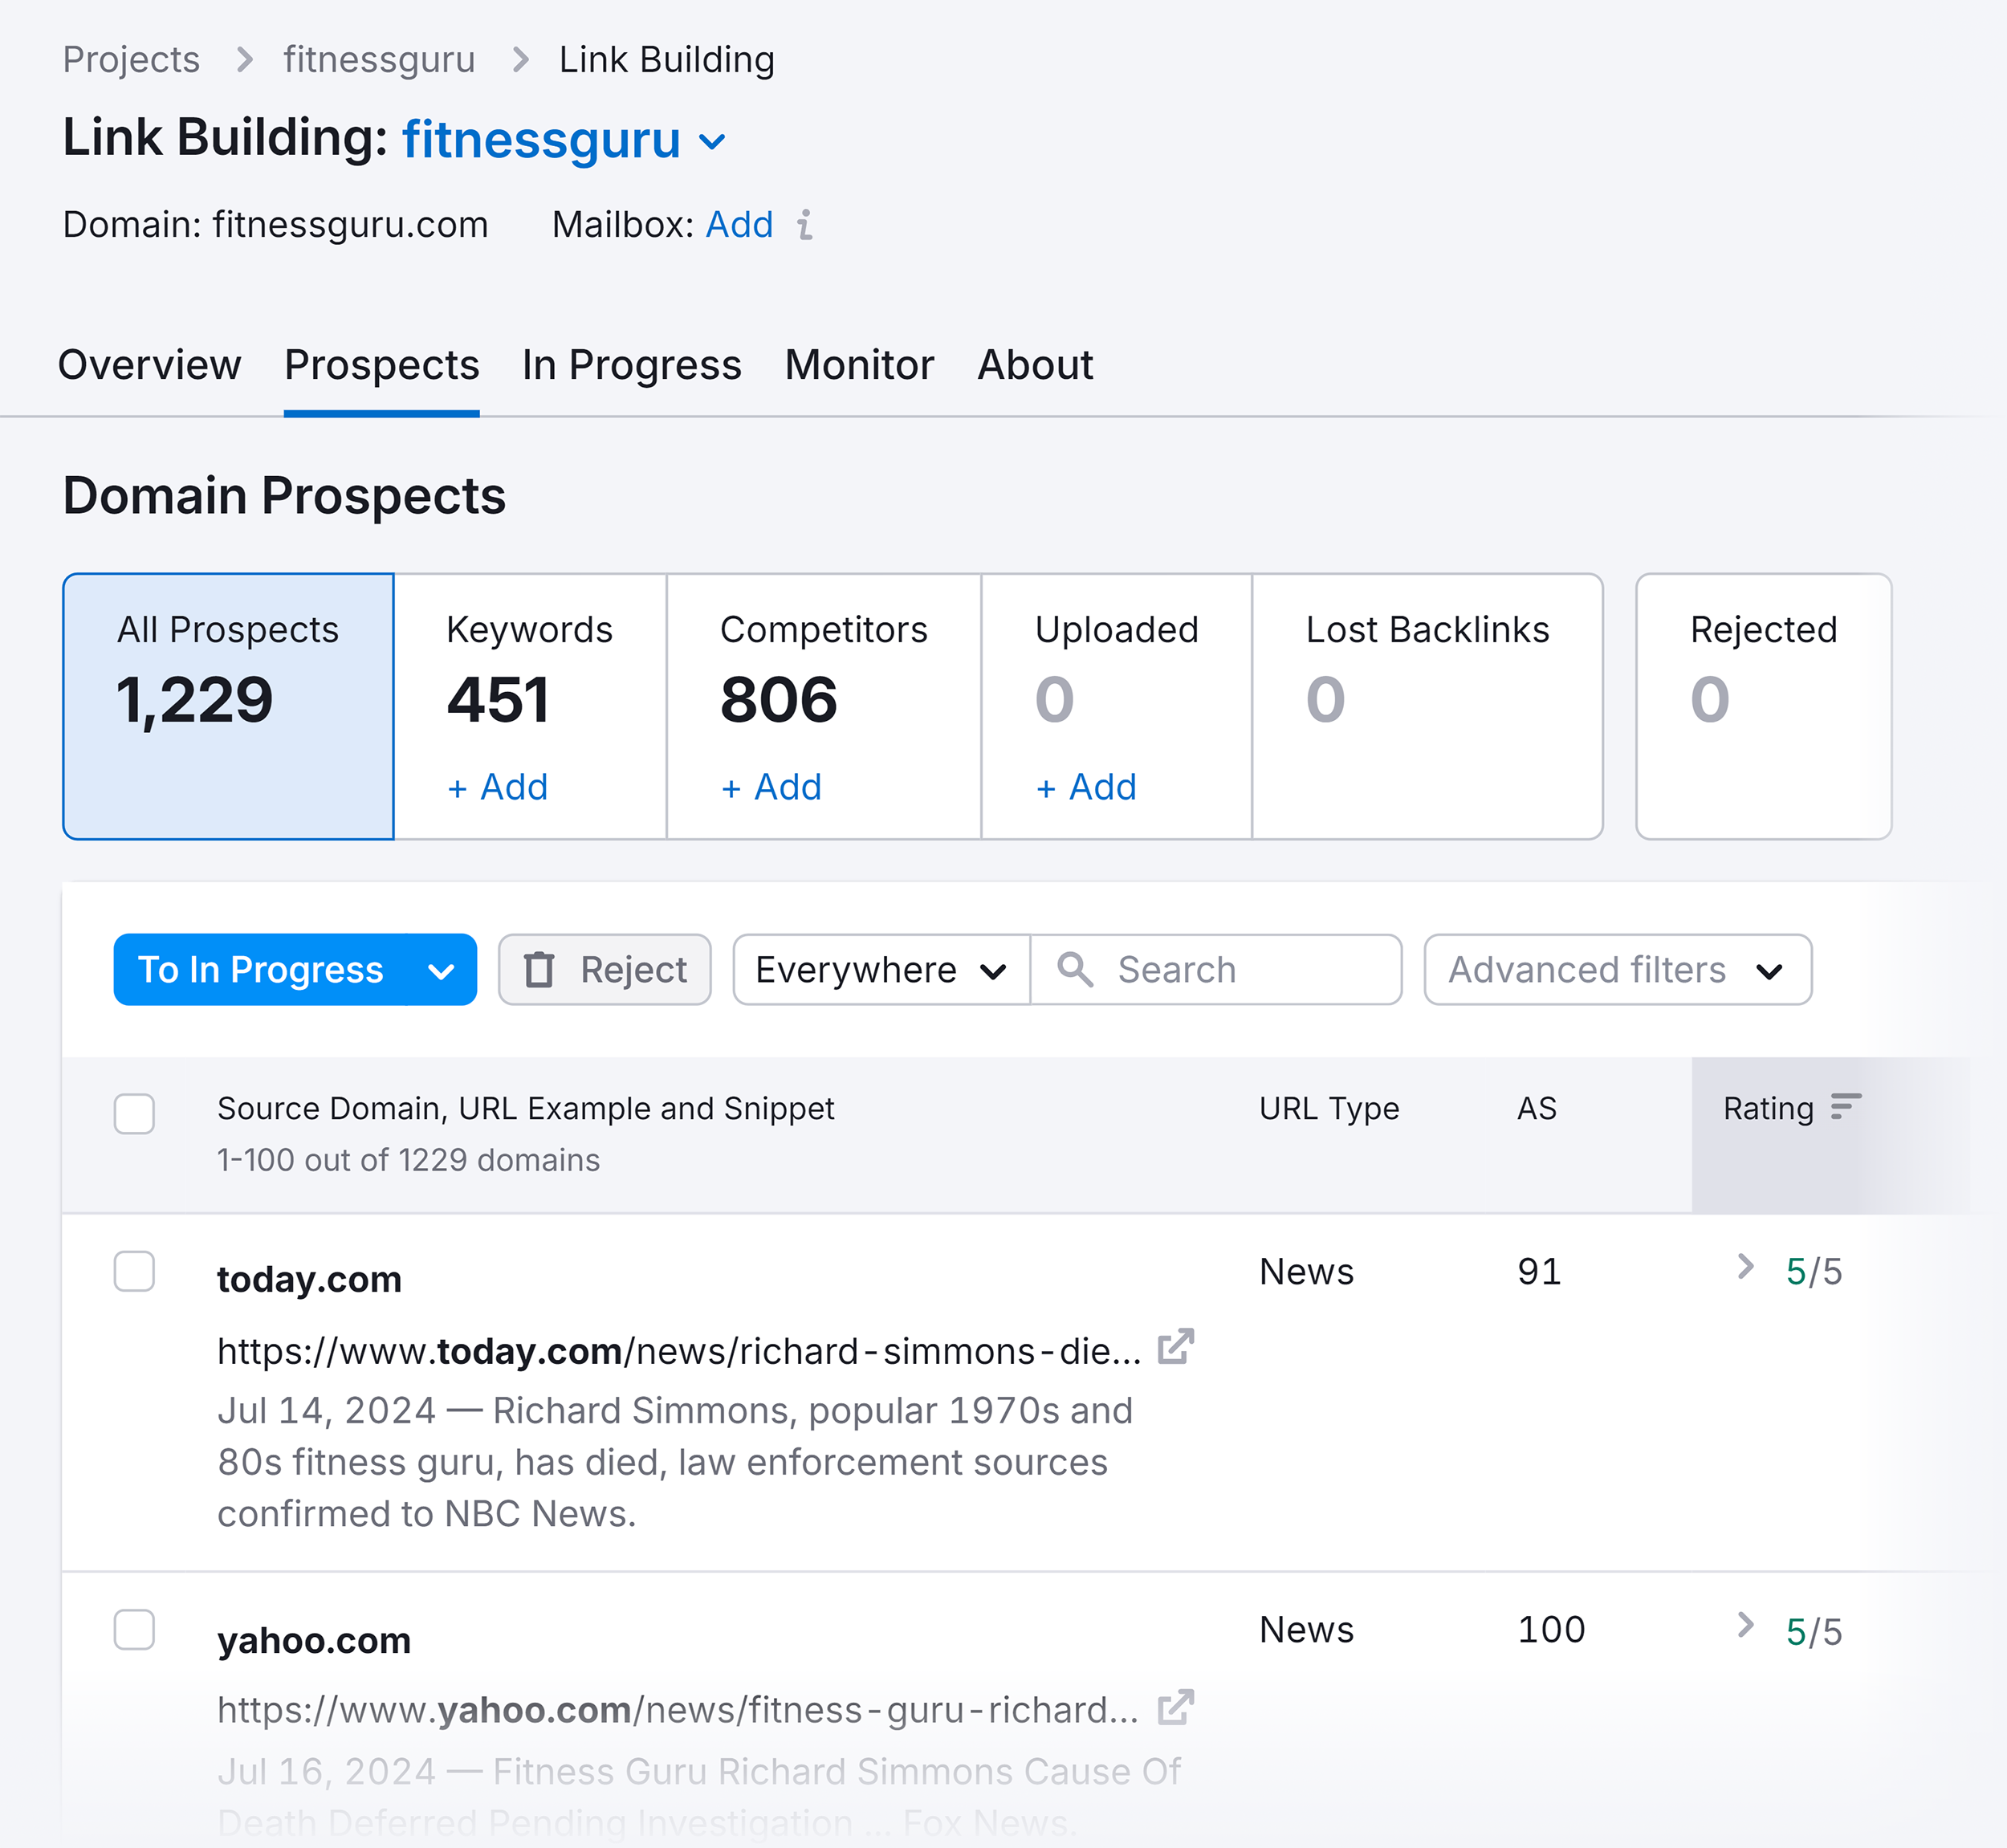Click + Add under Keywords

point(497,787)
